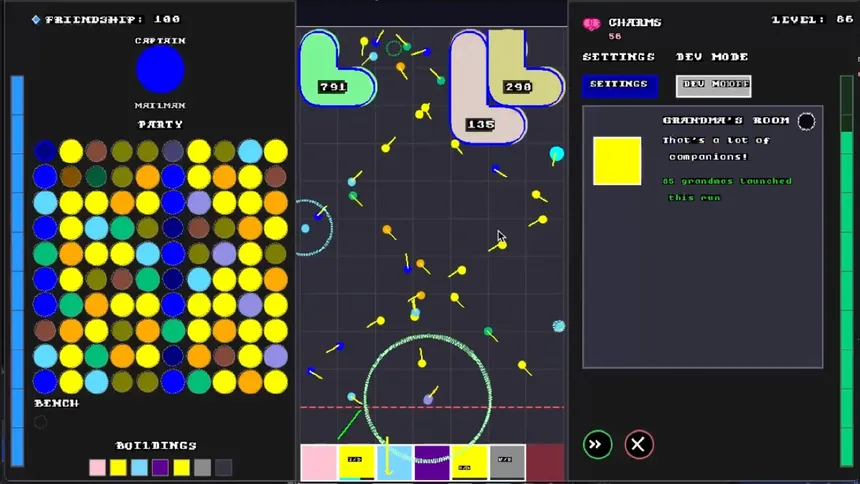
Task: Select the empty Bench slot circle
Action: pyautogui.click(x=40, y=422)
